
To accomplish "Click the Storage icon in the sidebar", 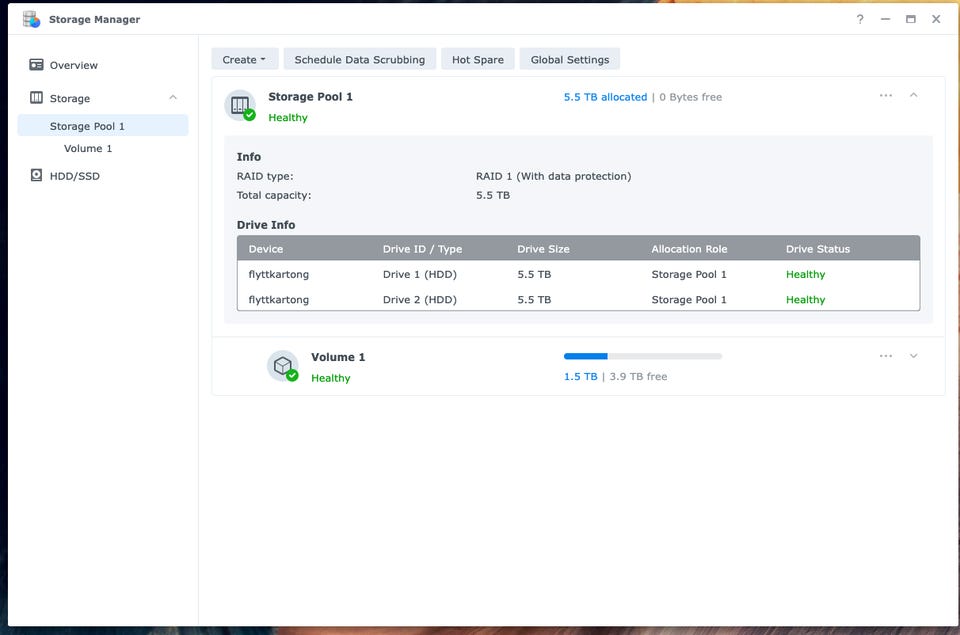I will click(37, 98).
